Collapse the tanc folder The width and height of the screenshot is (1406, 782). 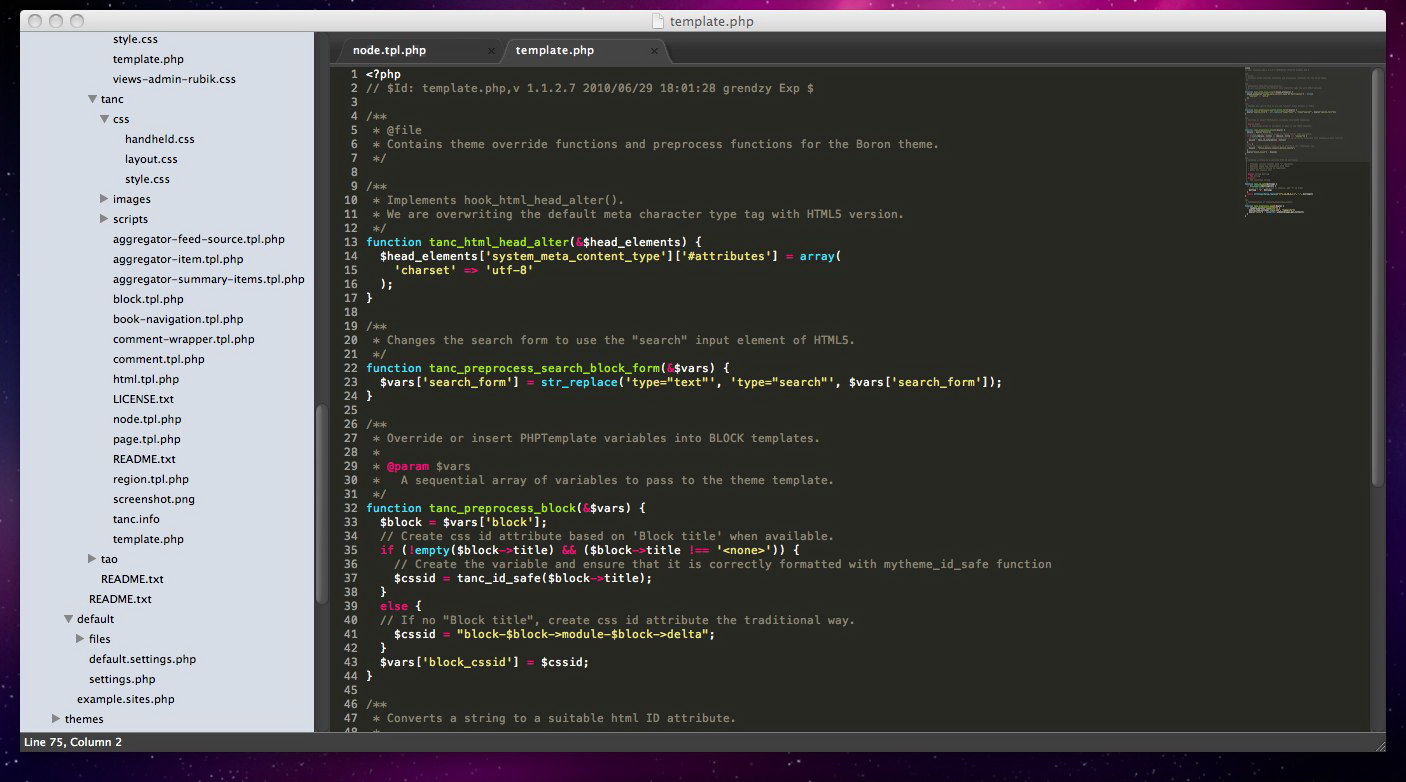click(92, 99)
